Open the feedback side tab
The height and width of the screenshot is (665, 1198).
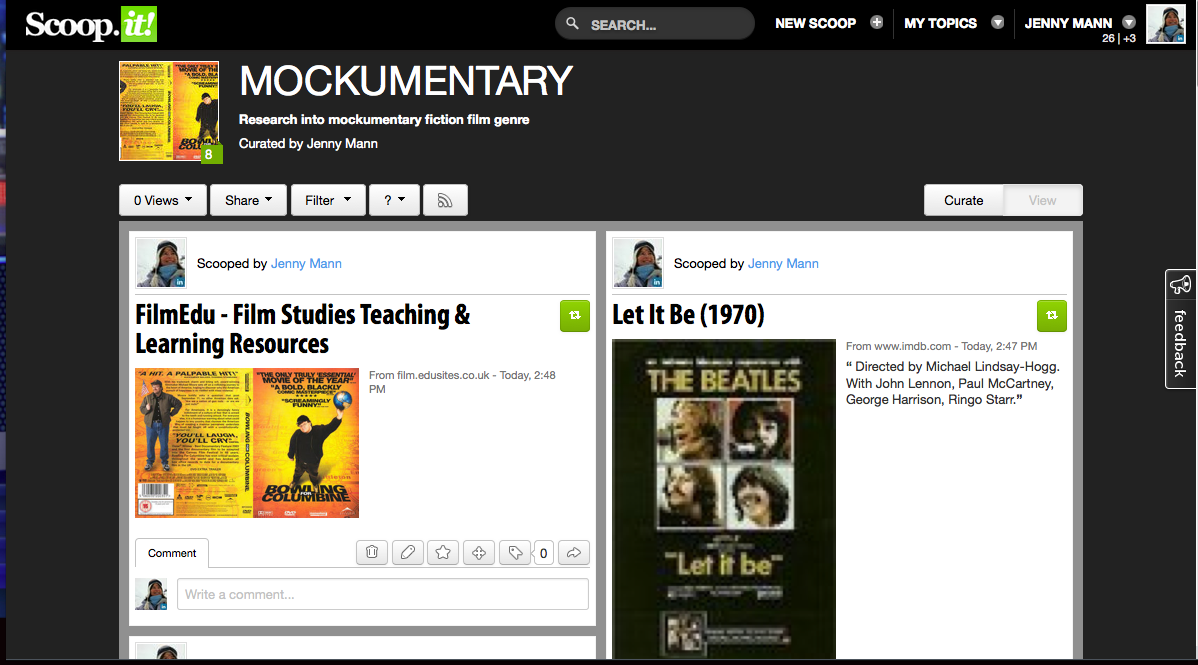pyautogui.click(x=1180, y=329)
